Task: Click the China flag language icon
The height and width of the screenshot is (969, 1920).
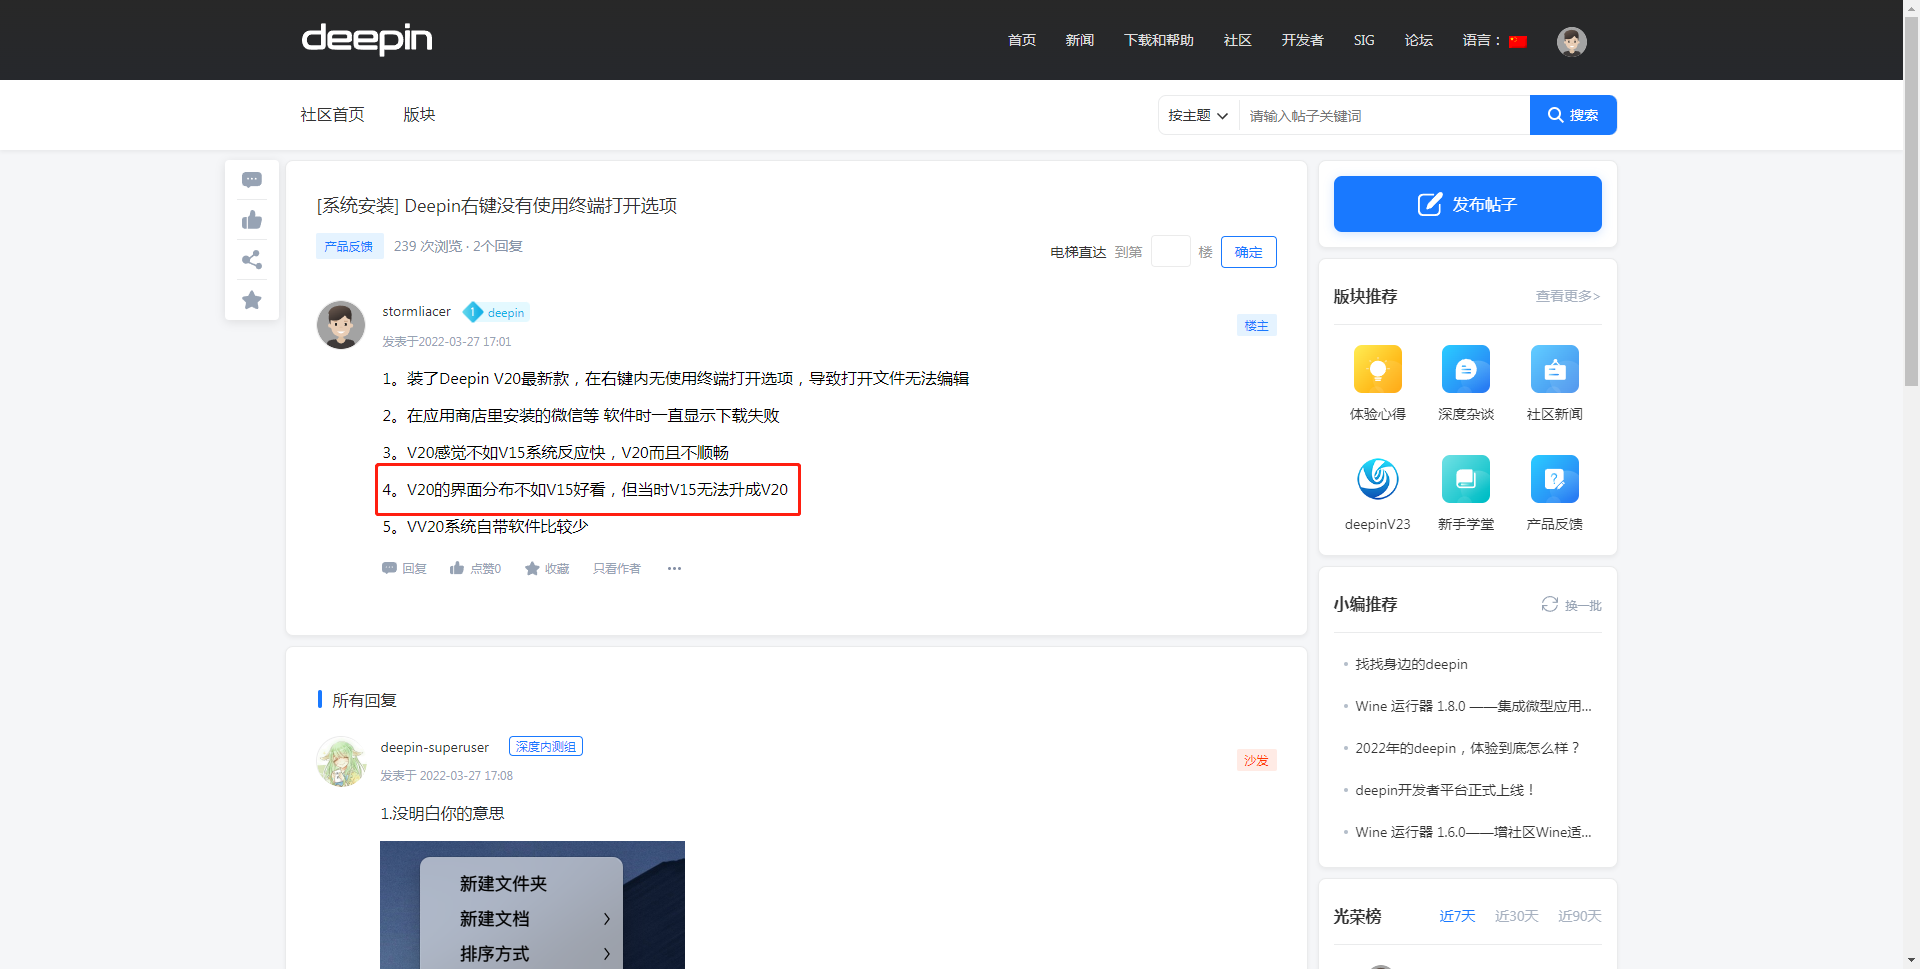Action: pos(1518,41)
